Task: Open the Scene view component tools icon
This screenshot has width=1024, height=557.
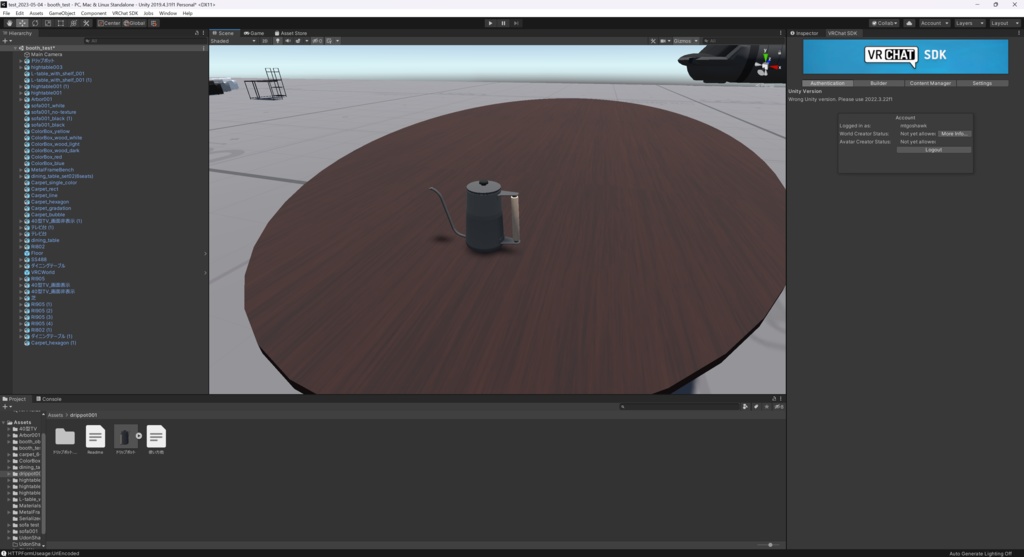Action: click(x=652, y=40)
